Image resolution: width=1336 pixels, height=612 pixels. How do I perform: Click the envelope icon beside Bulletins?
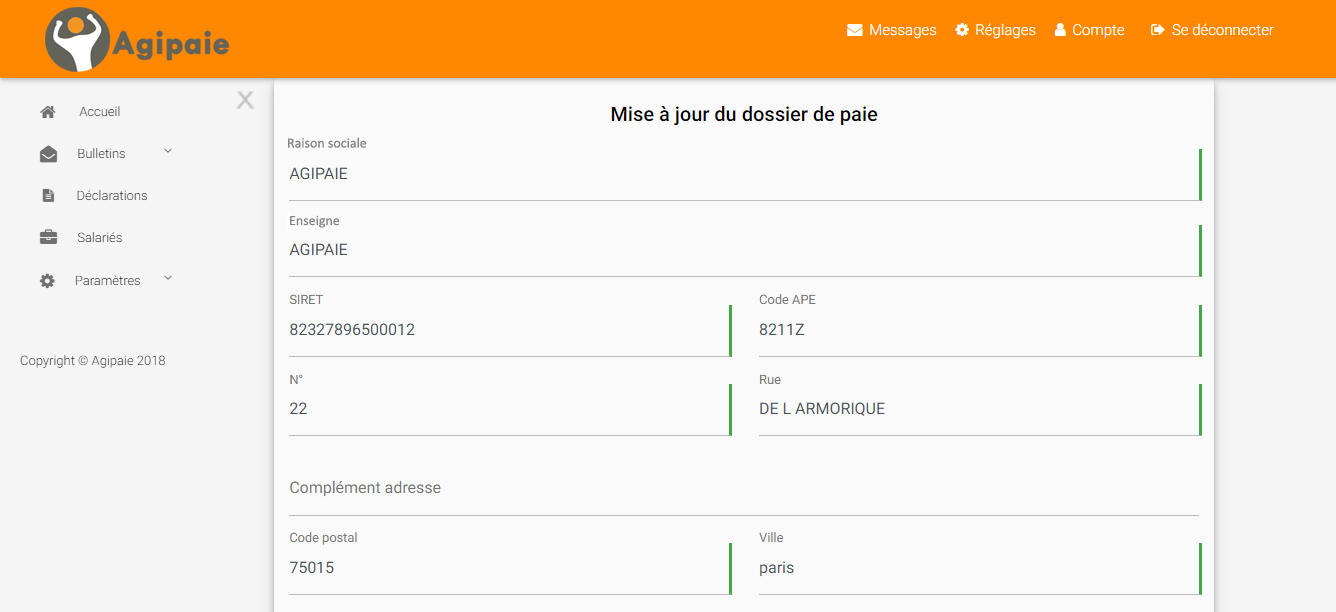(x=48, y=154)
